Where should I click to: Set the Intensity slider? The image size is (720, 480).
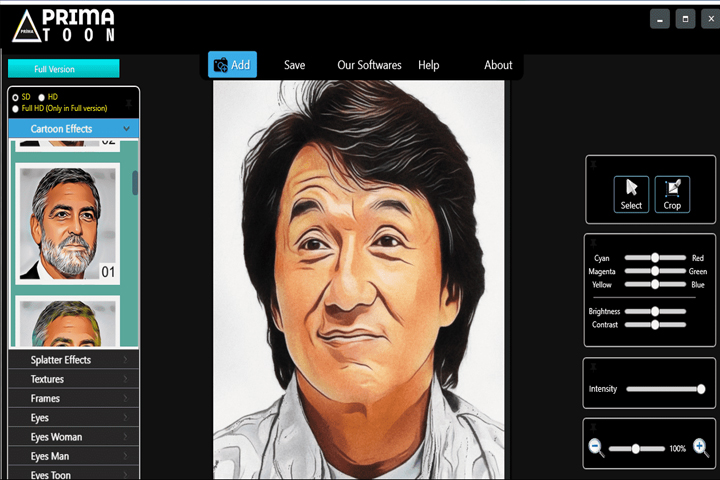point(666,389)
